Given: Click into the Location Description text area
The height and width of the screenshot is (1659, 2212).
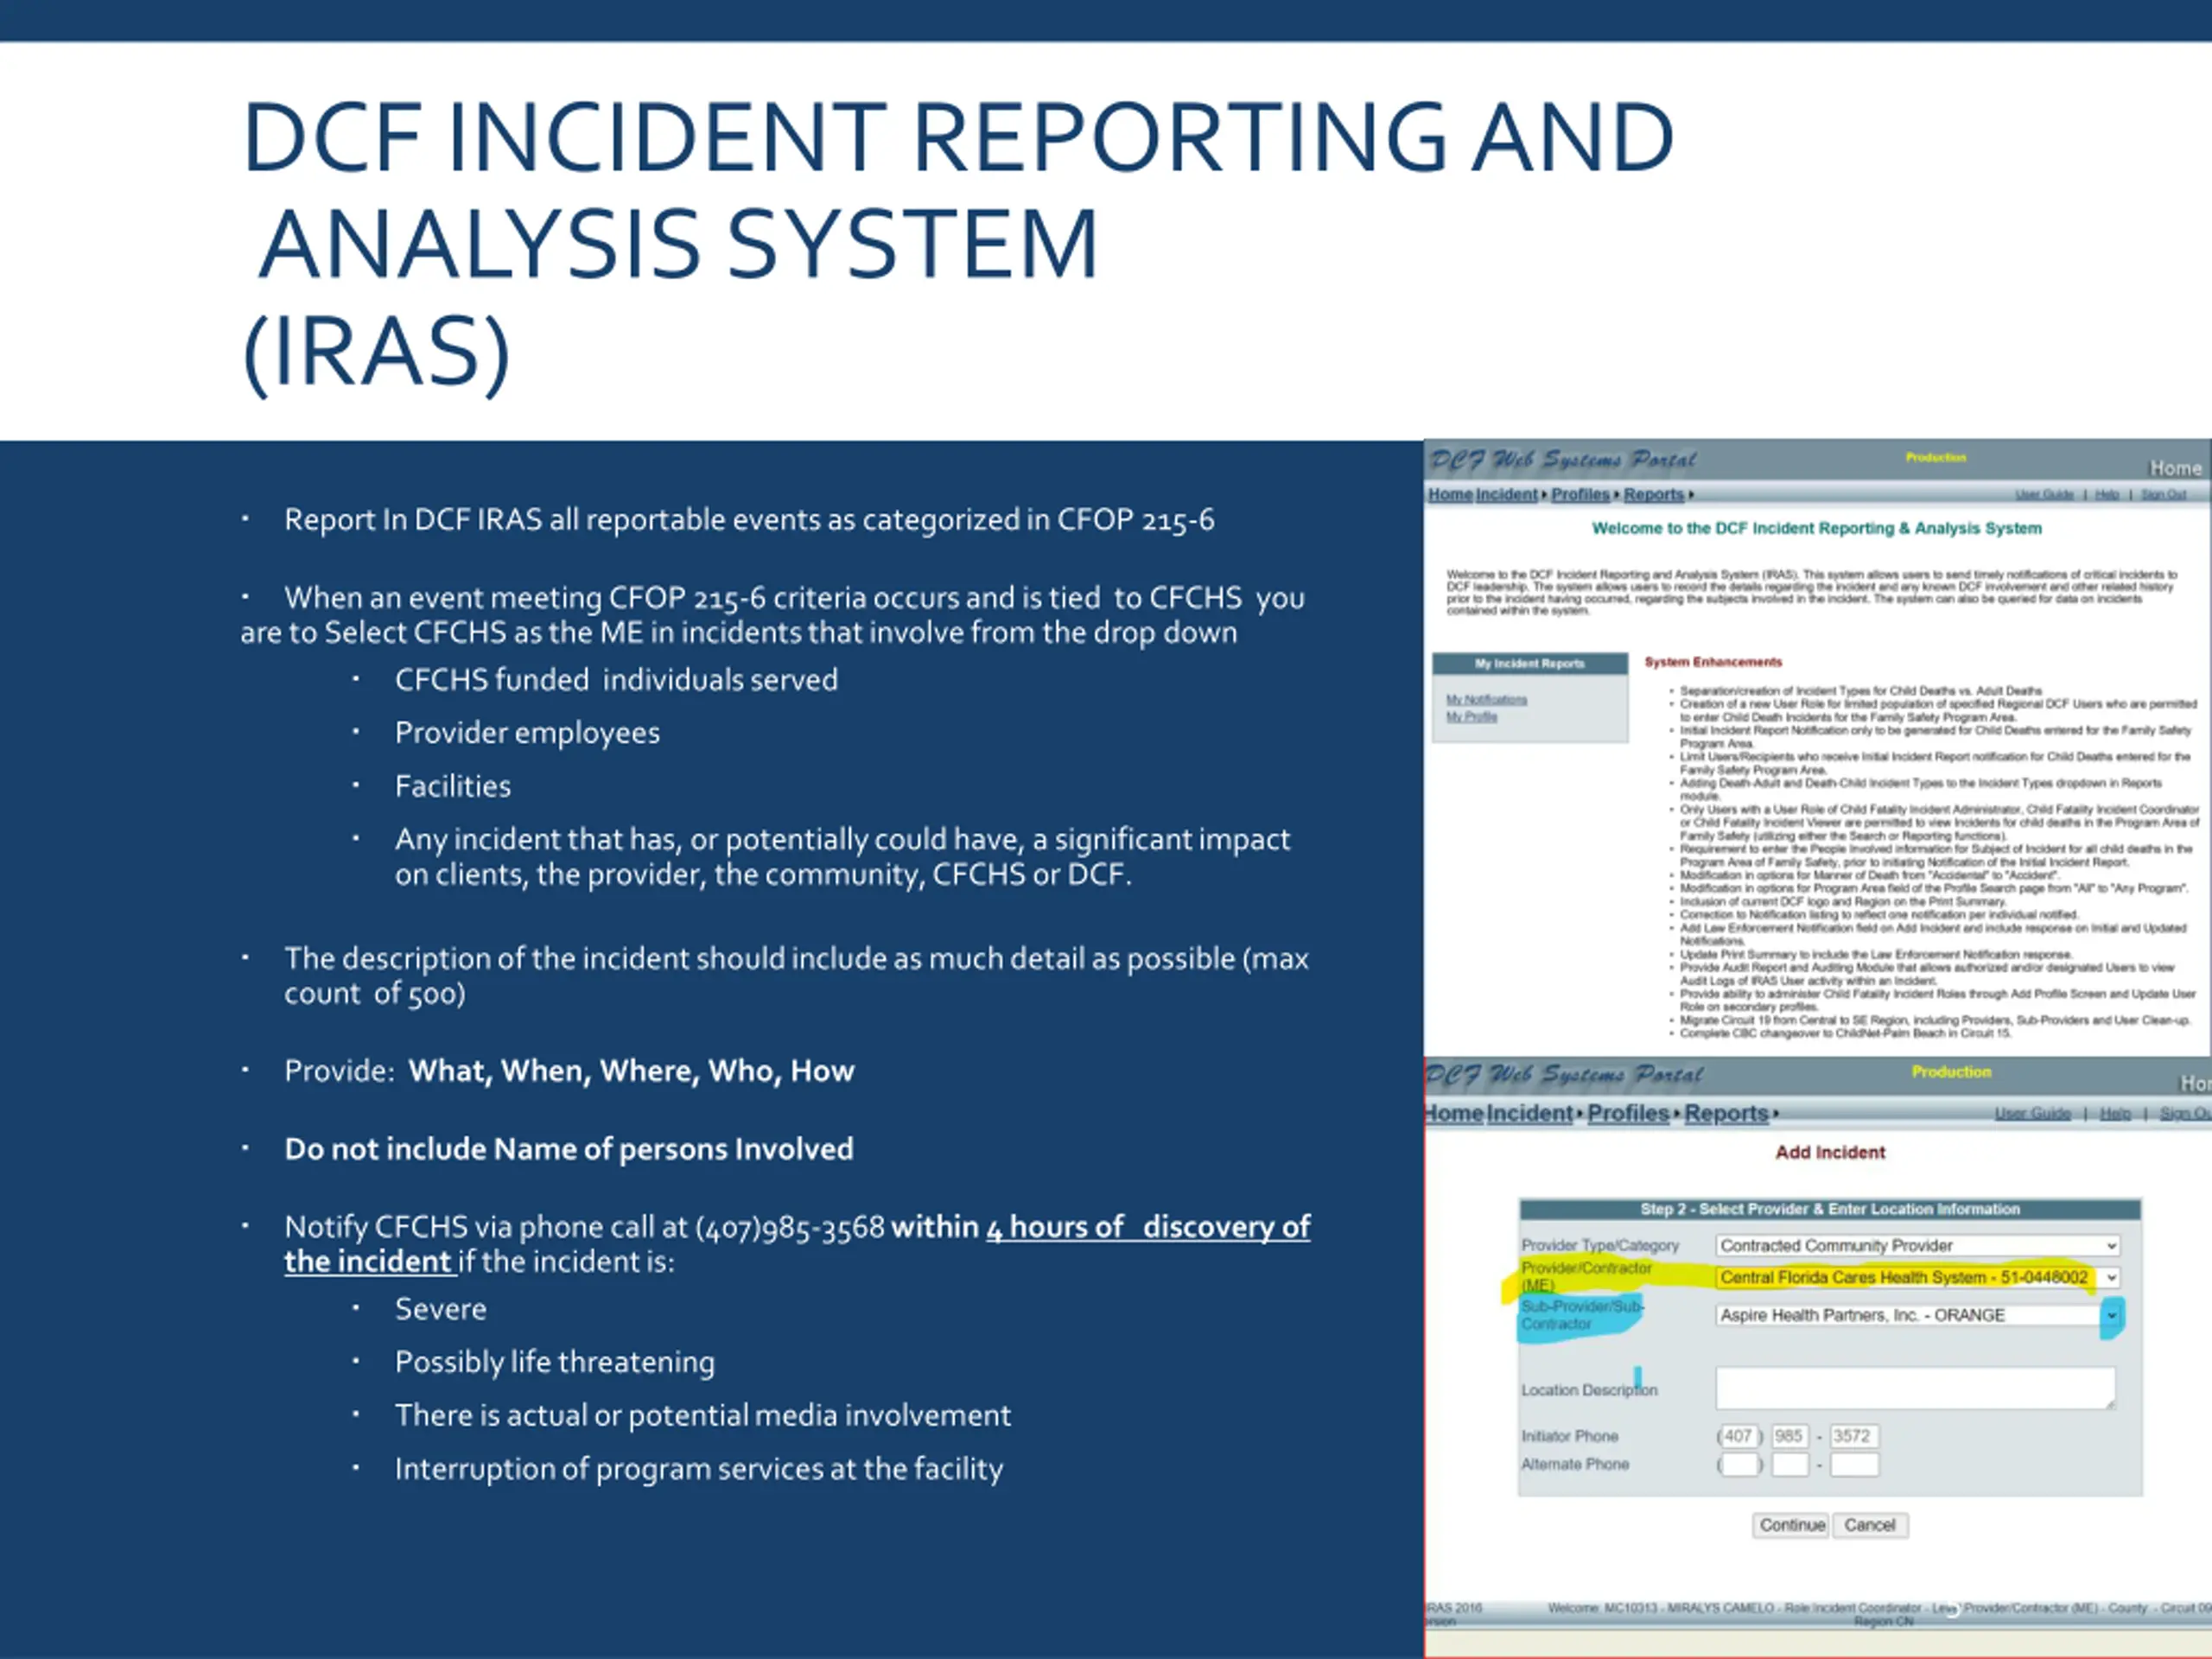Looking at the screenshot, I should [1915, 1388].
